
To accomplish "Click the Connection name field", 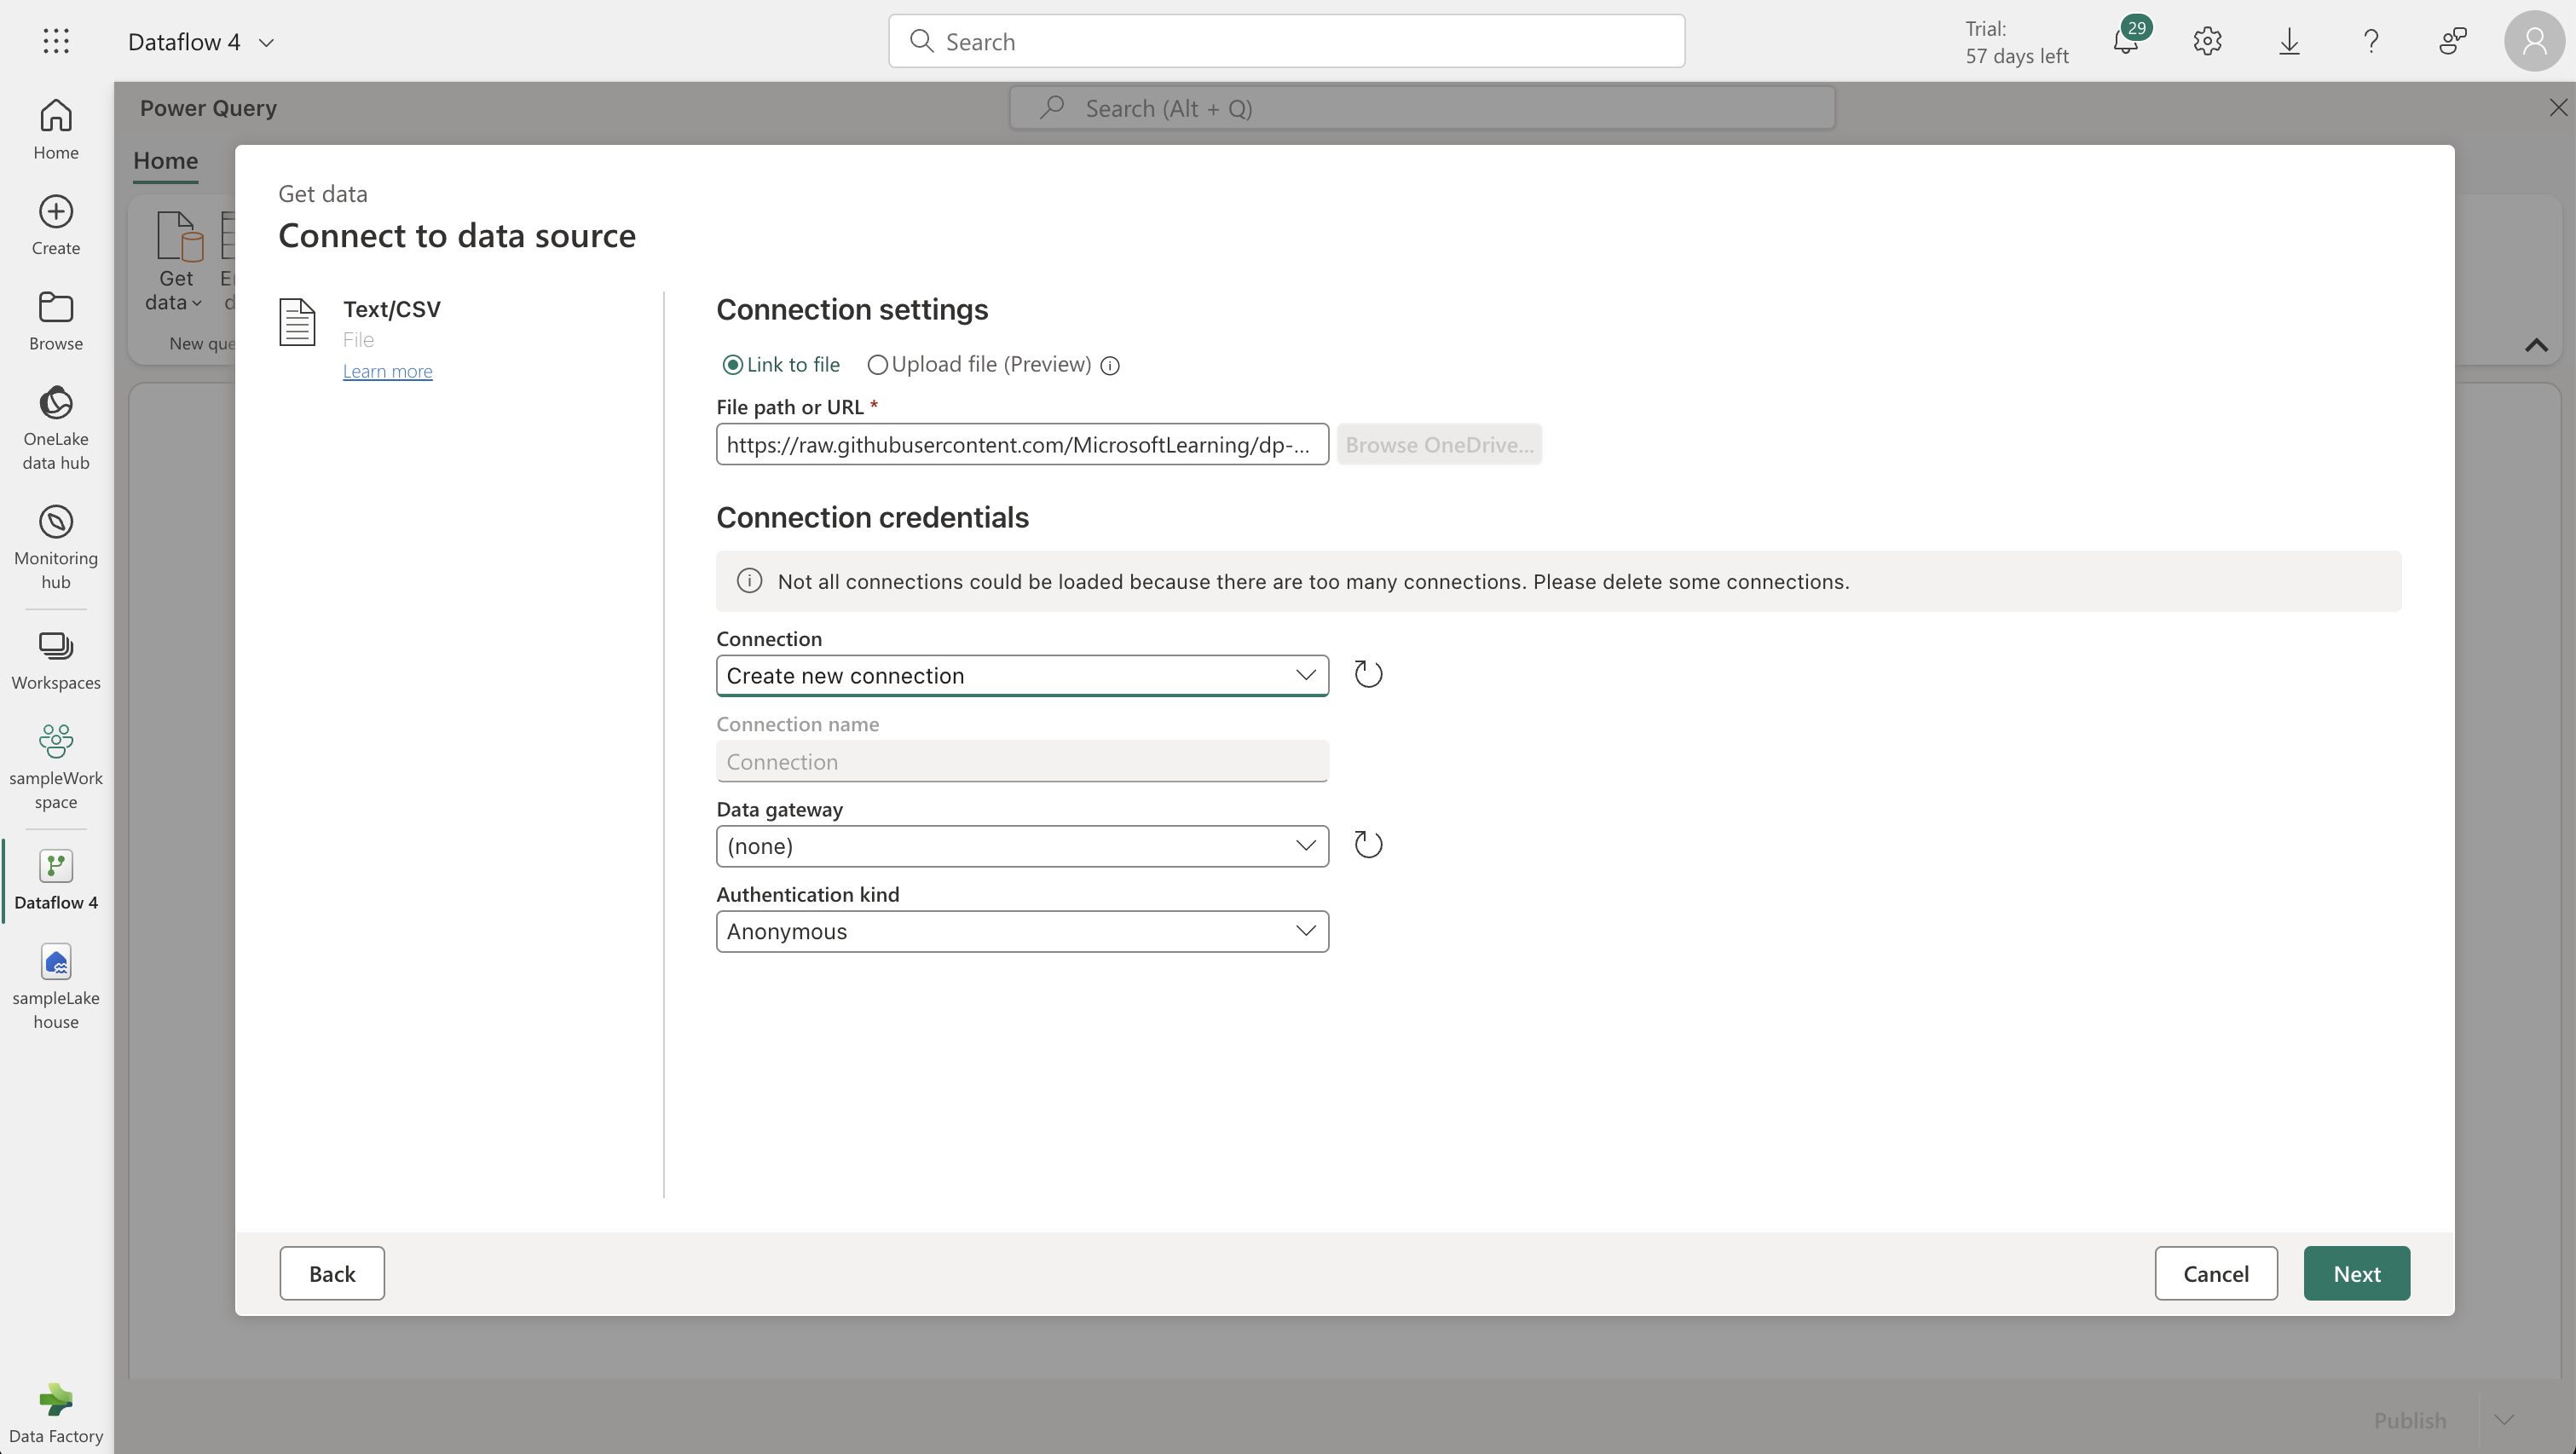I will click(1022, 761).
